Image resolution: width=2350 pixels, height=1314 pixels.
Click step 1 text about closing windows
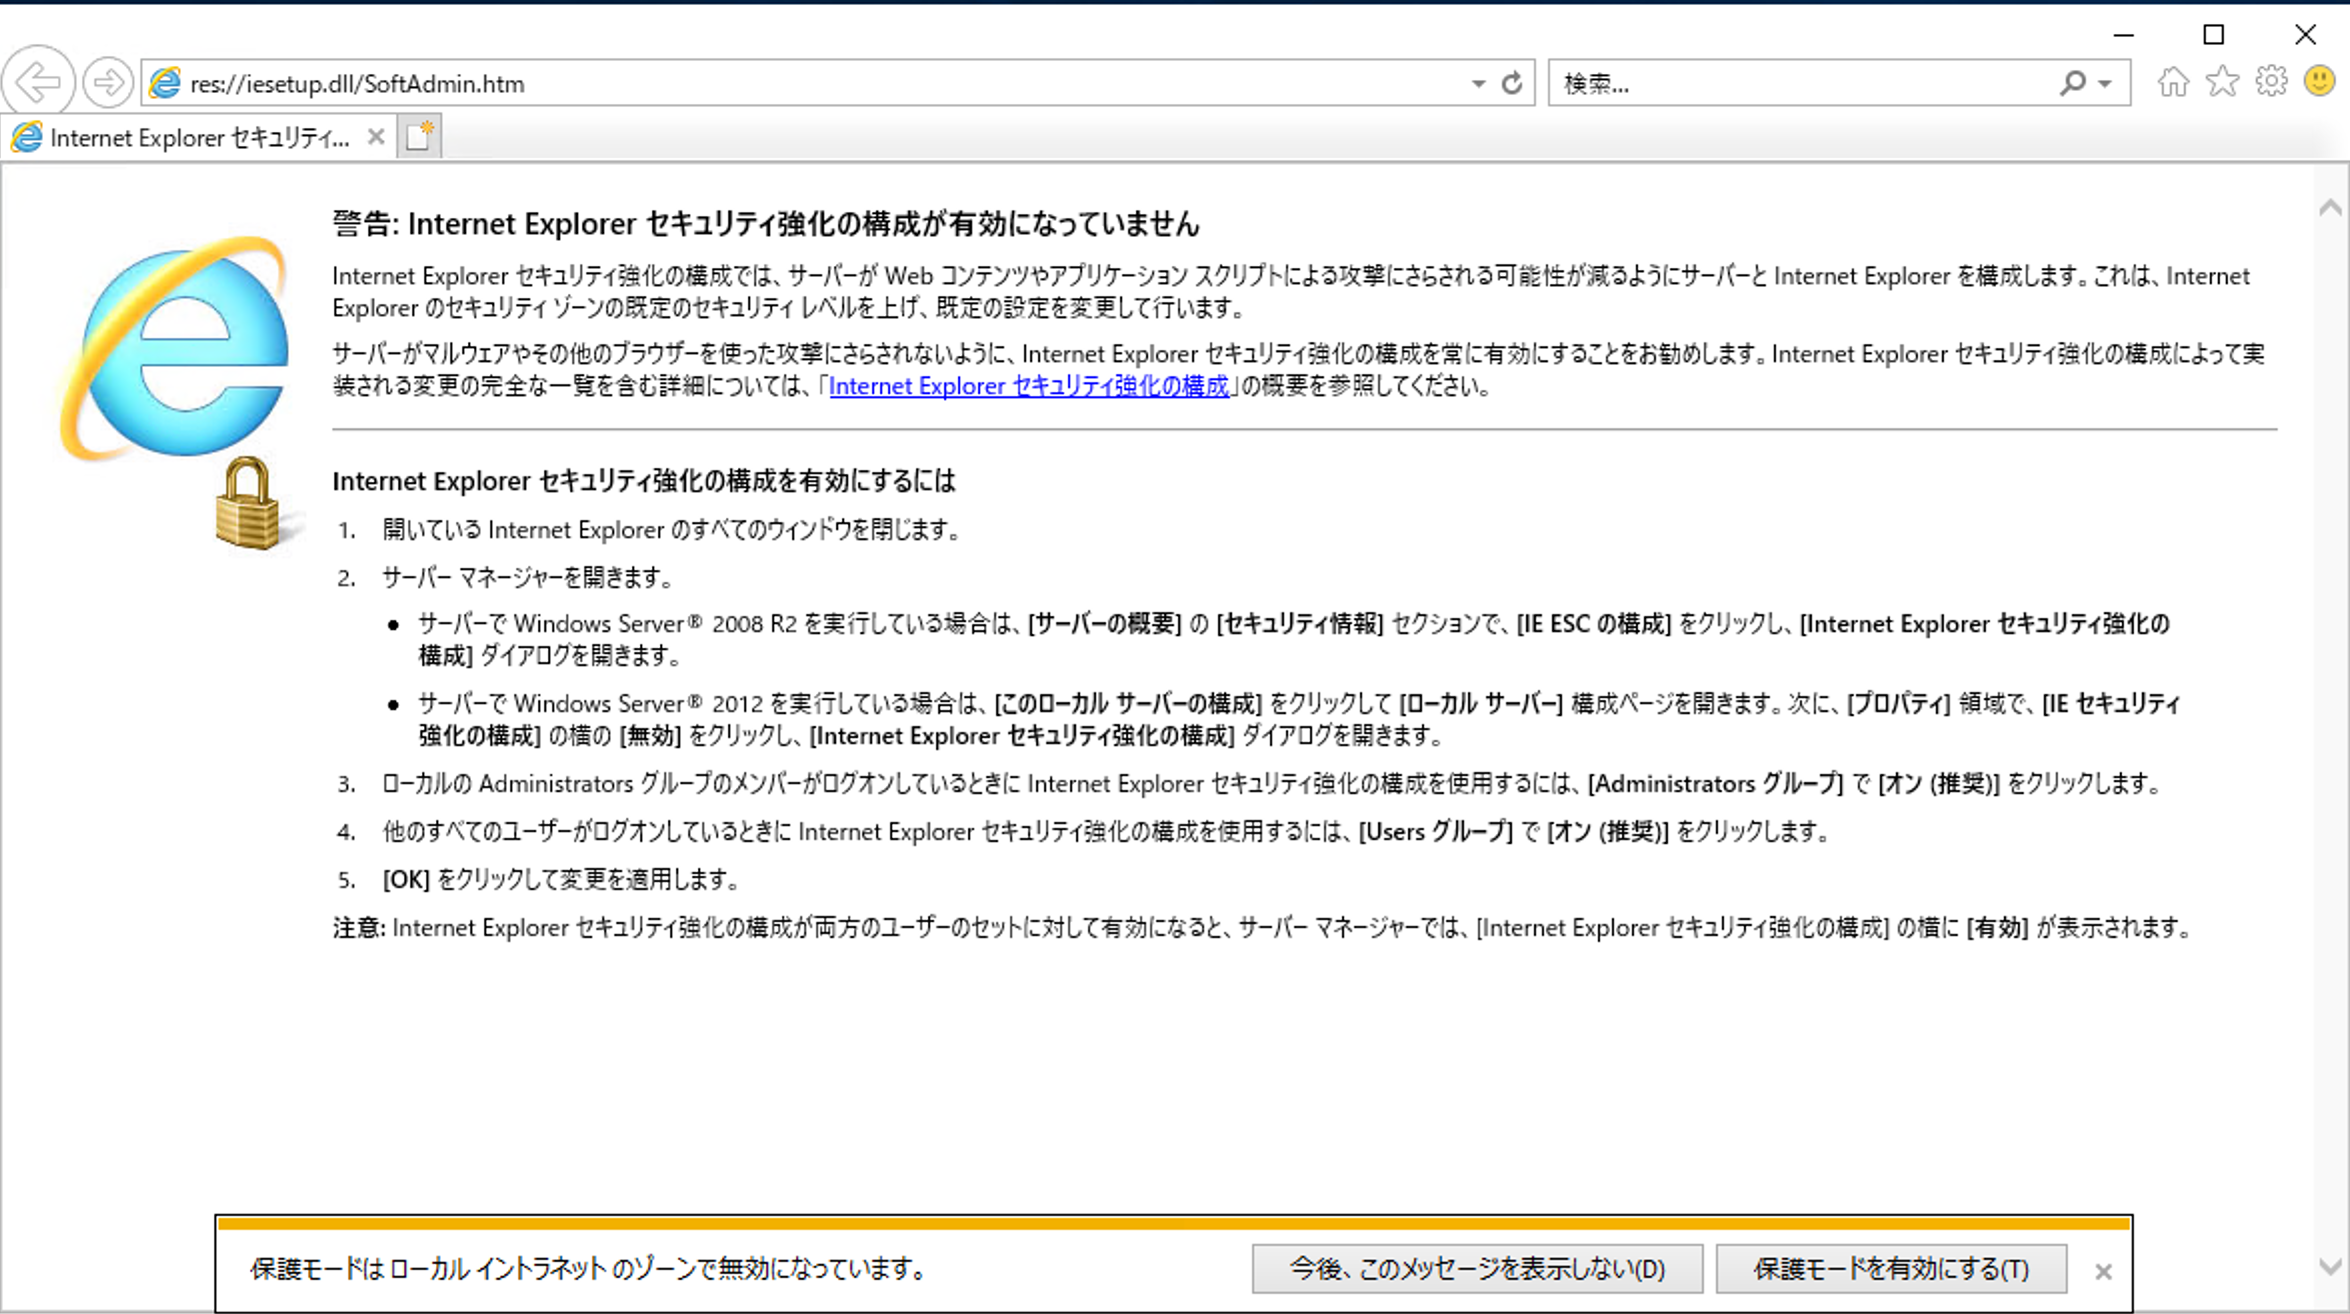672,530
